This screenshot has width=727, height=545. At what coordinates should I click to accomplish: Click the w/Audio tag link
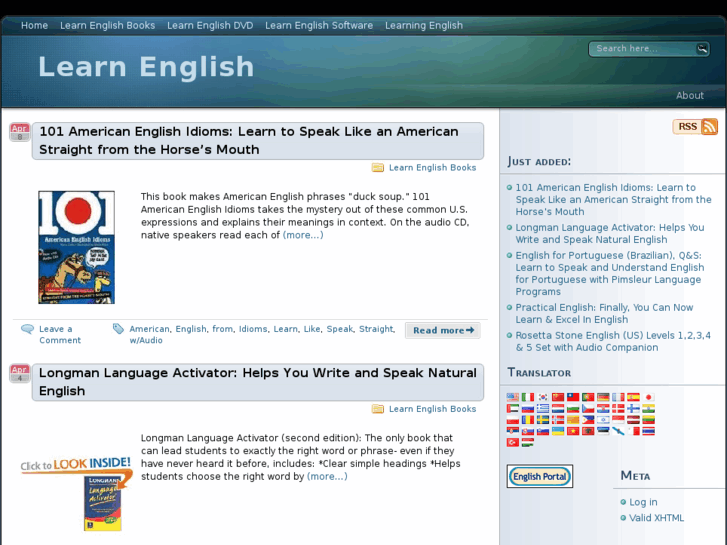(x=146, y=340)
